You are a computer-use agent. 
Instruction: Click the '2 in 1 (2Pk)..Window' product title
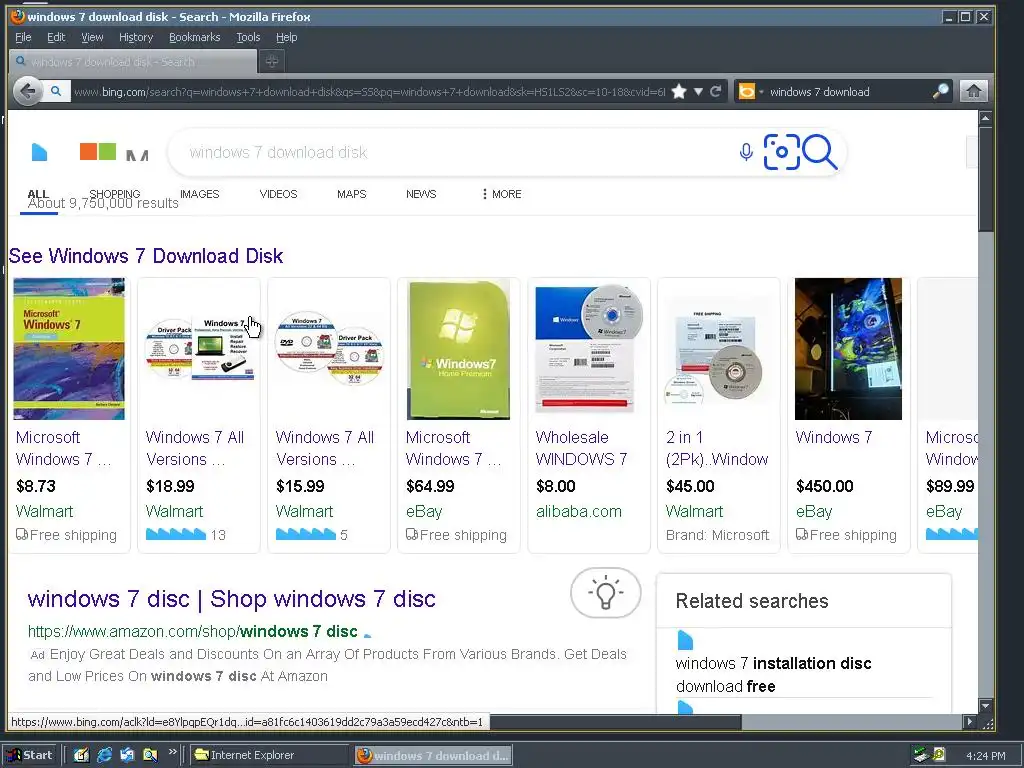click(717, 448)
